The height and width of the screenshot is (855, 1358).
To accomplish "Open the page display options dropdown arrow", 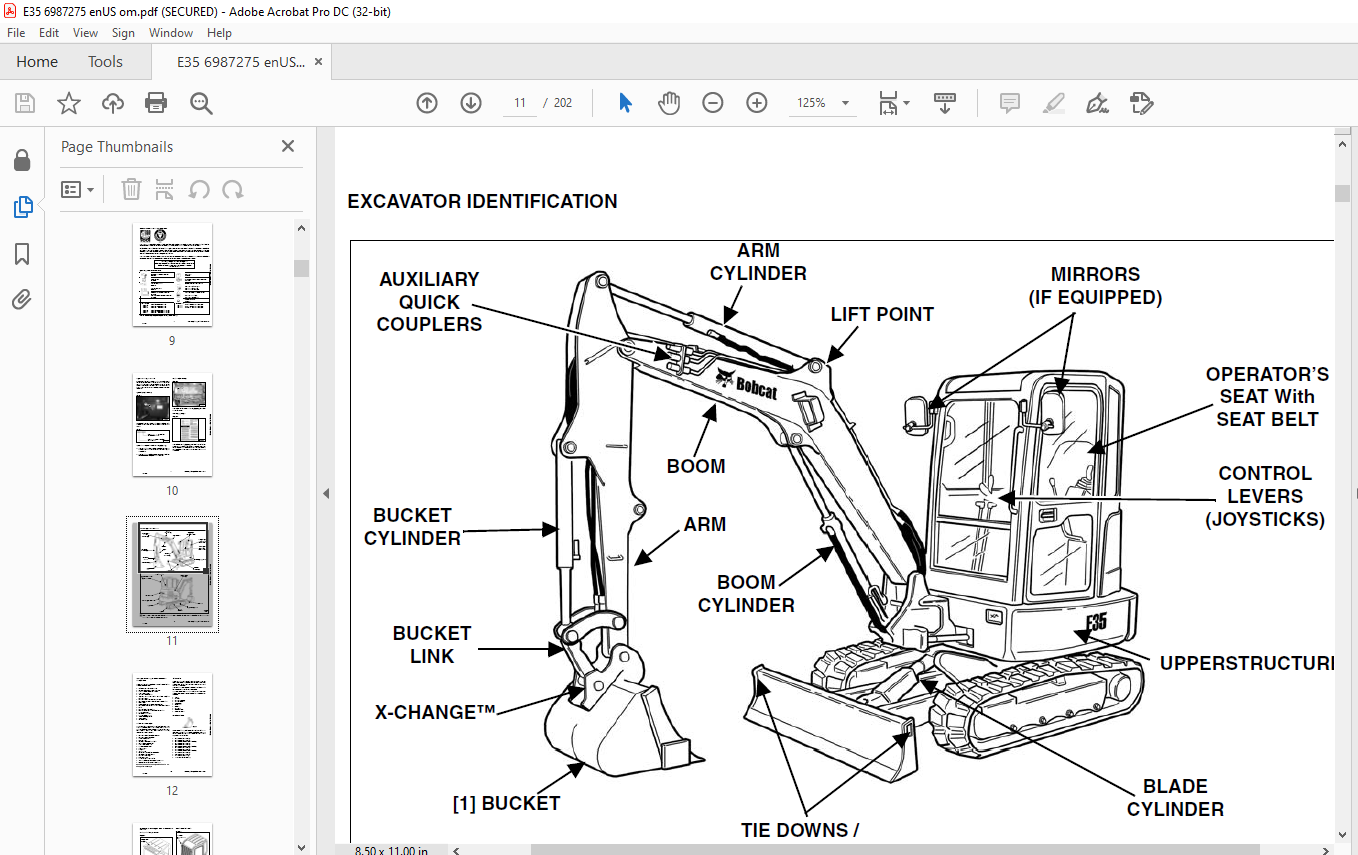I will [x=907, y=103].
